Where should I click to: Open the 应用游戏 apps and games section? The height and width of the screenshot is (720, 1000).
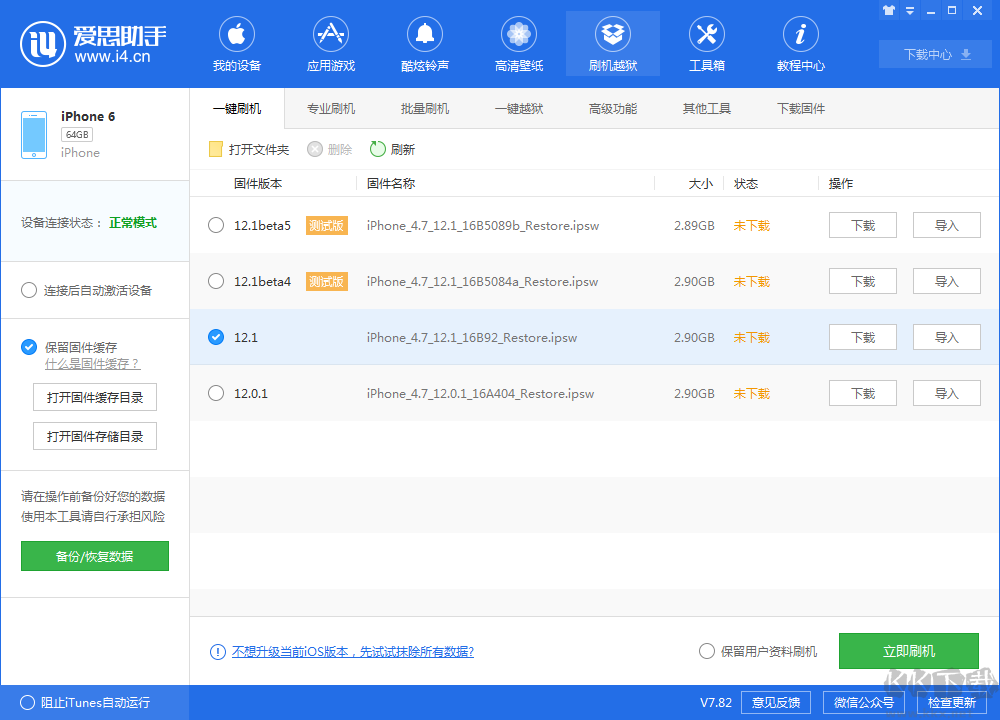(x=330, y=43)
